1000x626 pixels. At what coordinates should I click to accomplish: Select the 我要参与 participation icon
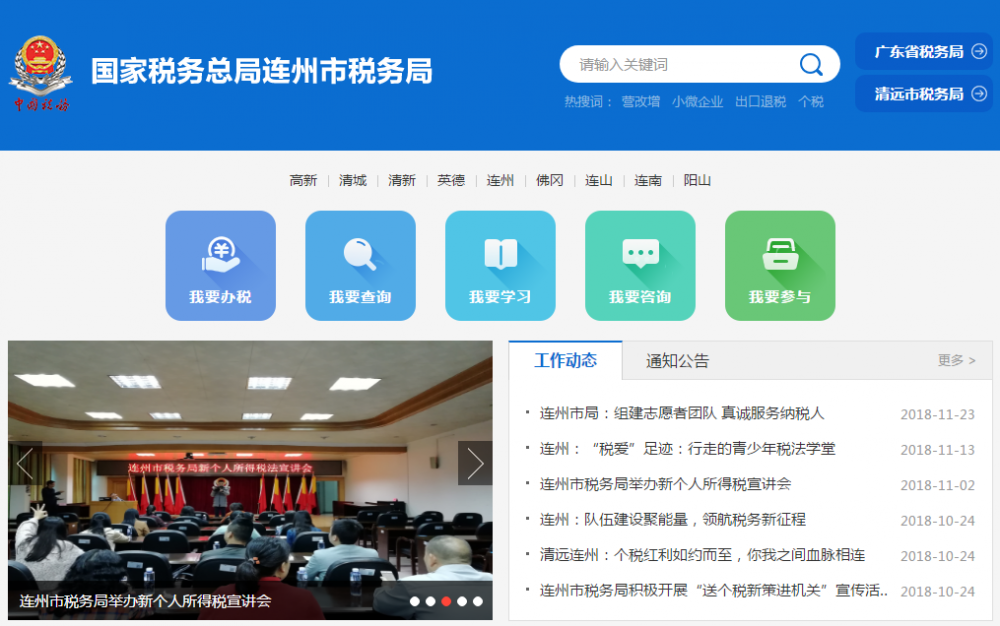click(x=780, y=265)
